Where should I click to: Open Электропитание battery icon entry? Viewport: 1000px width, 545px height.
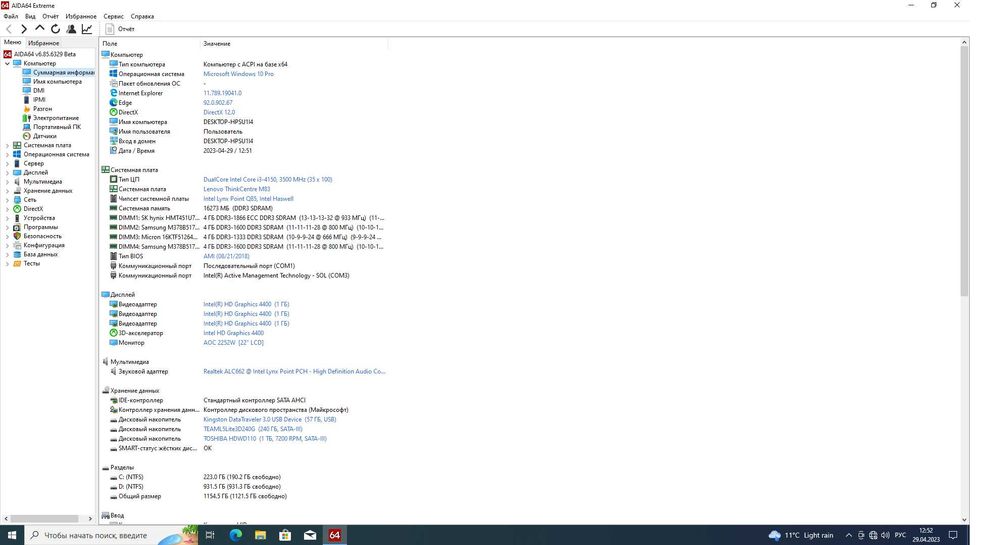tap(27, 118)
